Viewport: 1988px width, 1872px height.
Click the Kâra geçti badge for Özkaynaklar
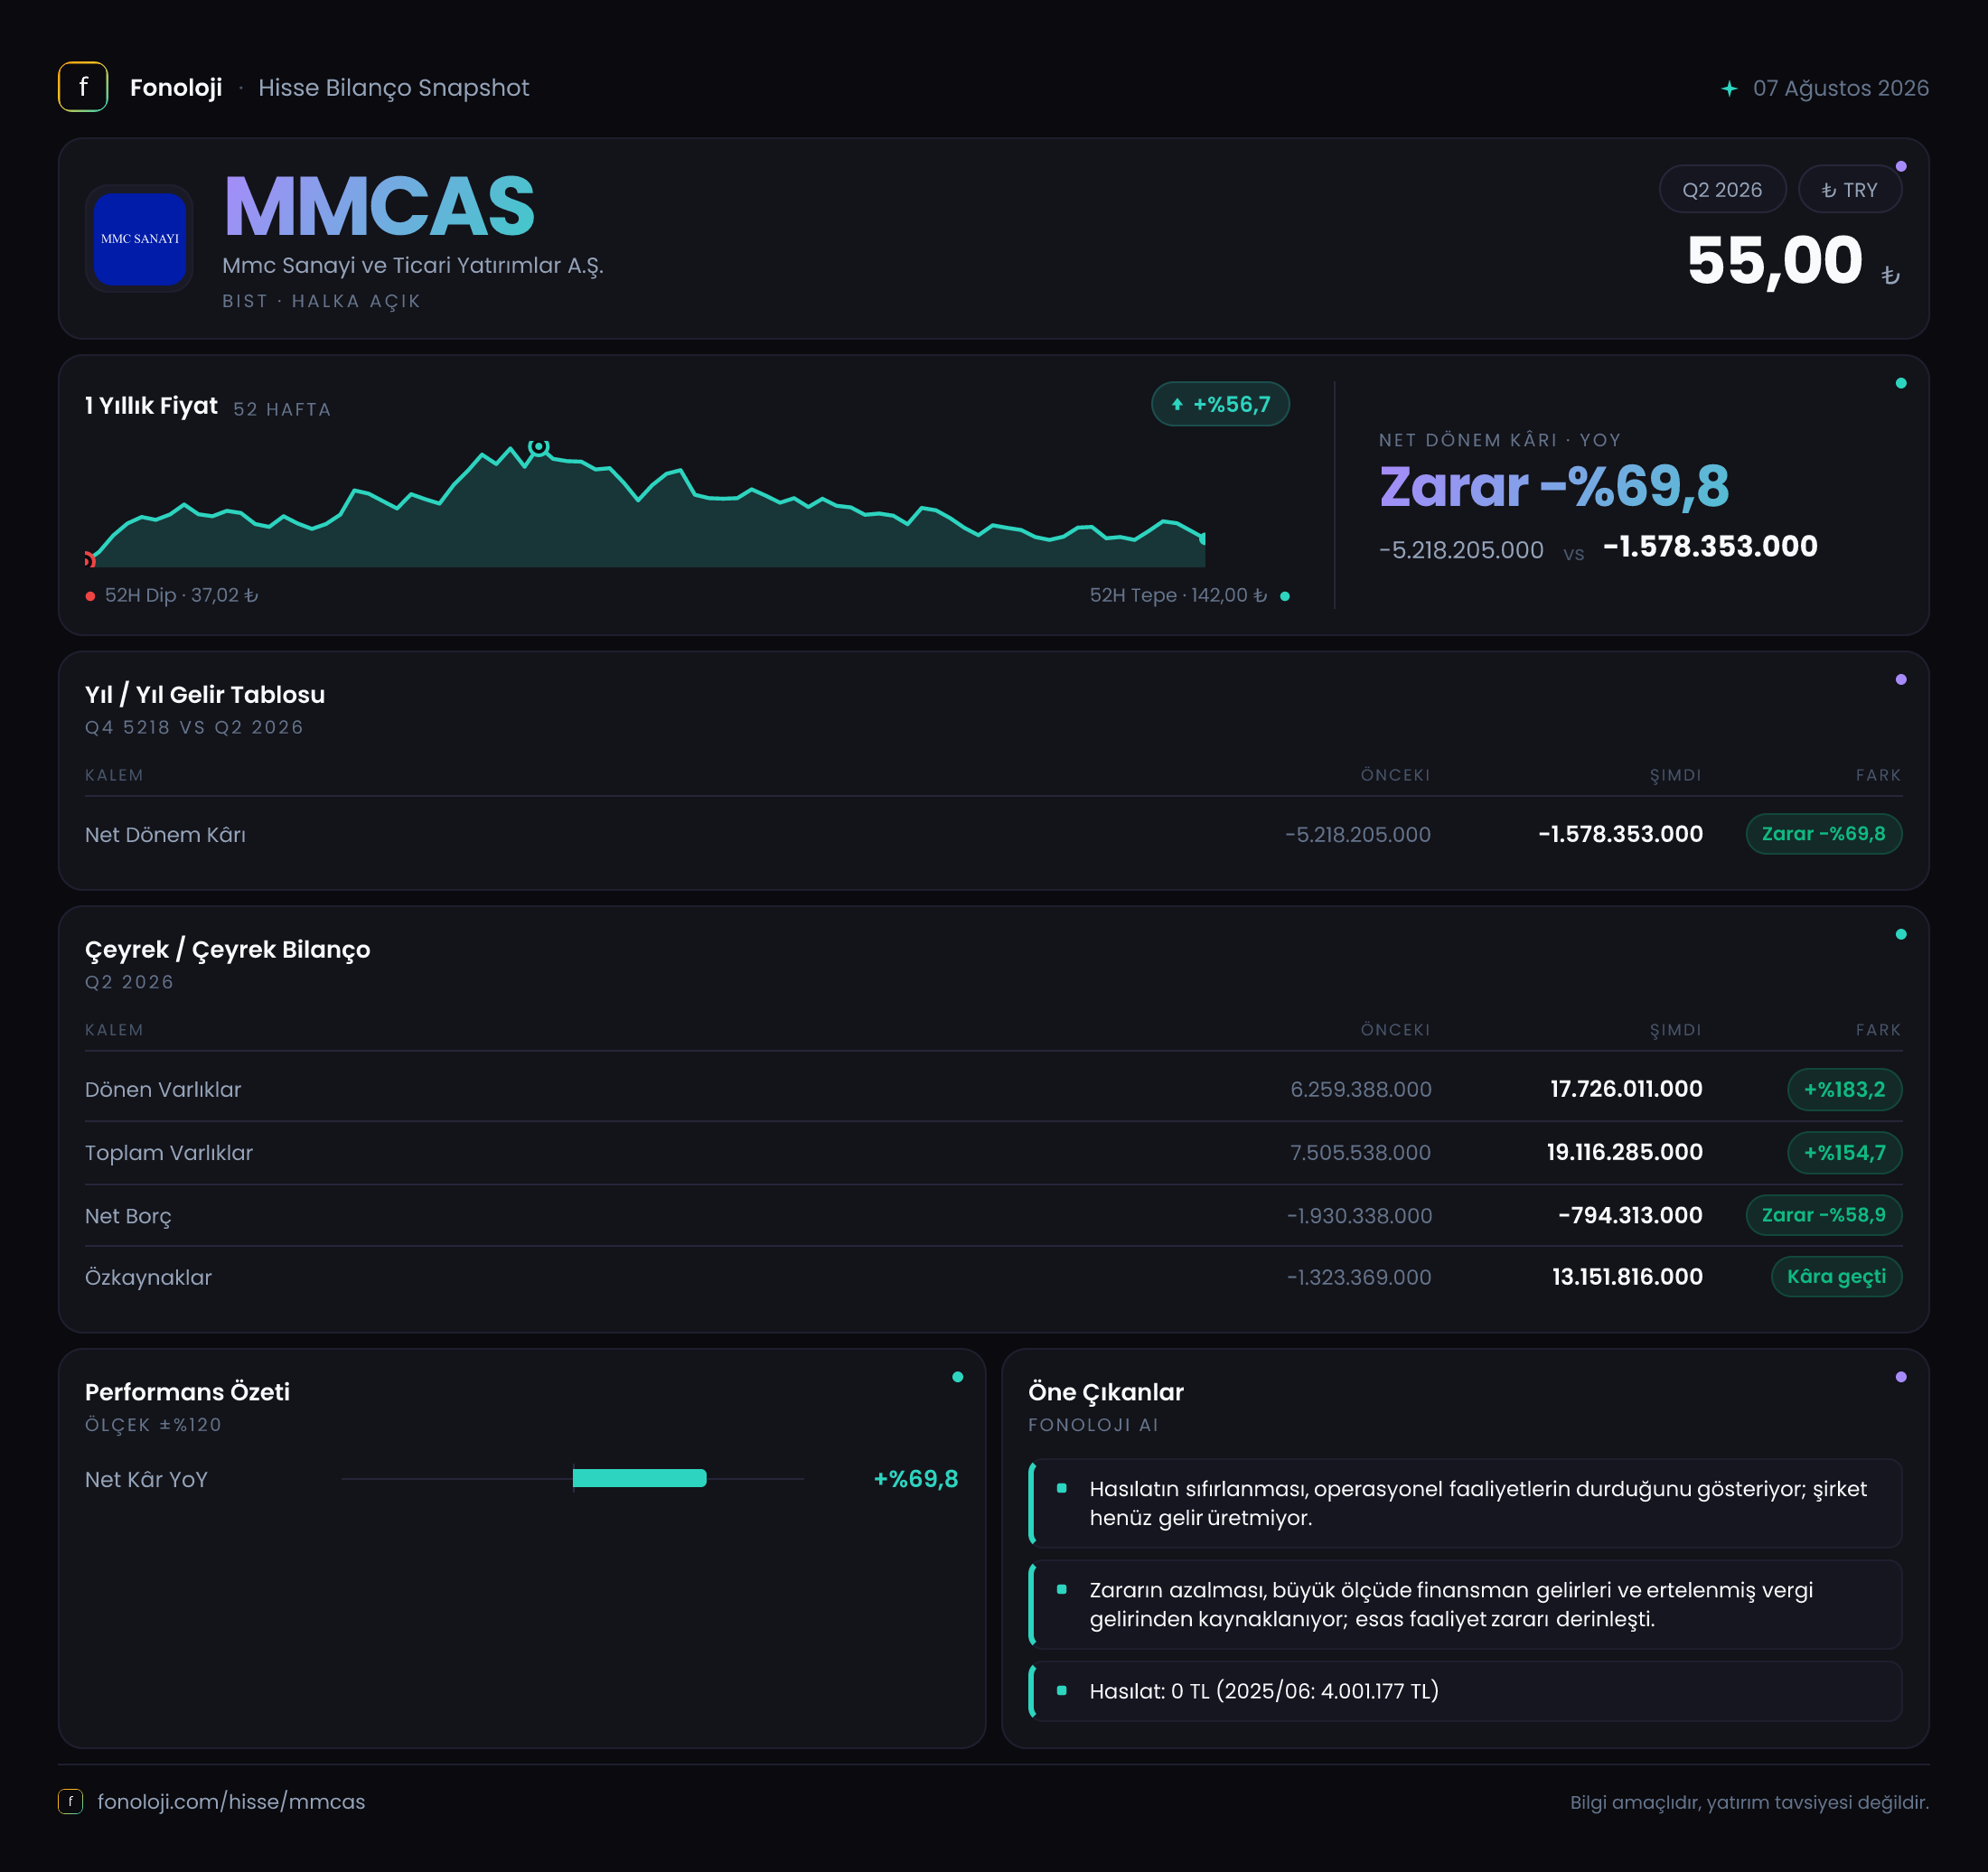1836,1276
